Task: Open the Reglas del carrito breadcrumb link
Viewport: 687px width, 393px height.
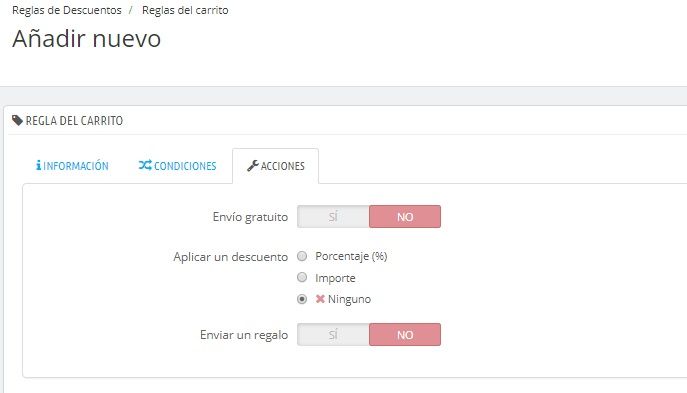Action: [185, 10]
